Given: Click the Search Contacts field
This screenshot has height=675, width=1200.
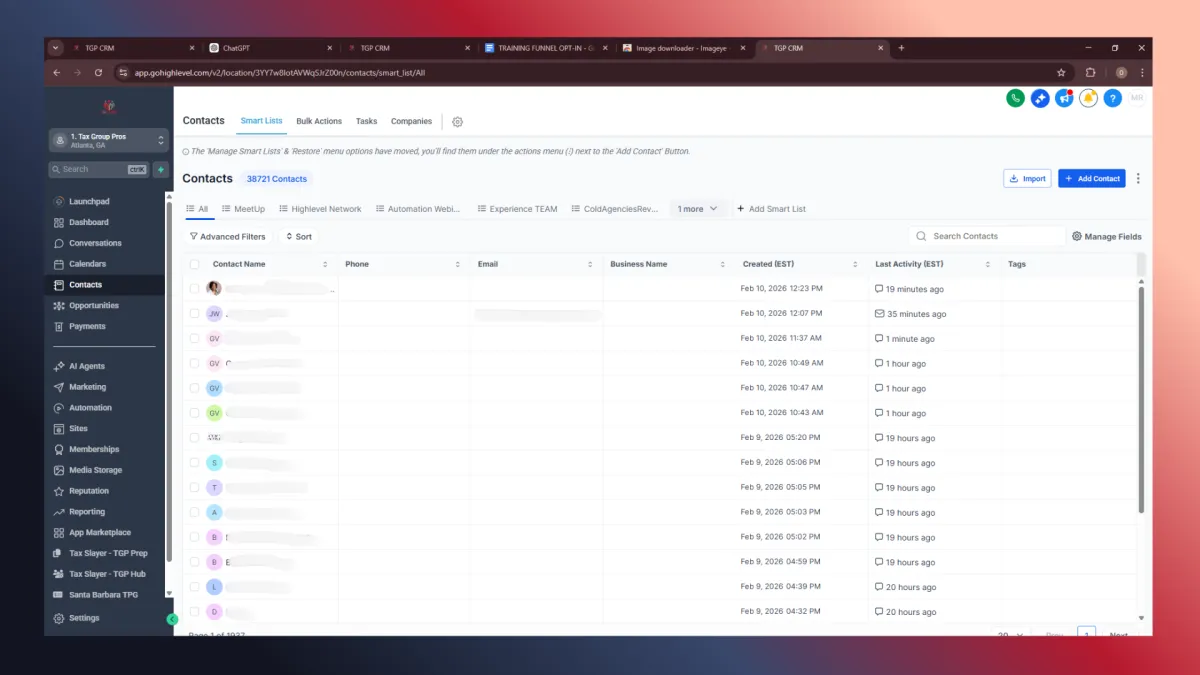Looking at the screenshot, I should click(x=986, y=236).
